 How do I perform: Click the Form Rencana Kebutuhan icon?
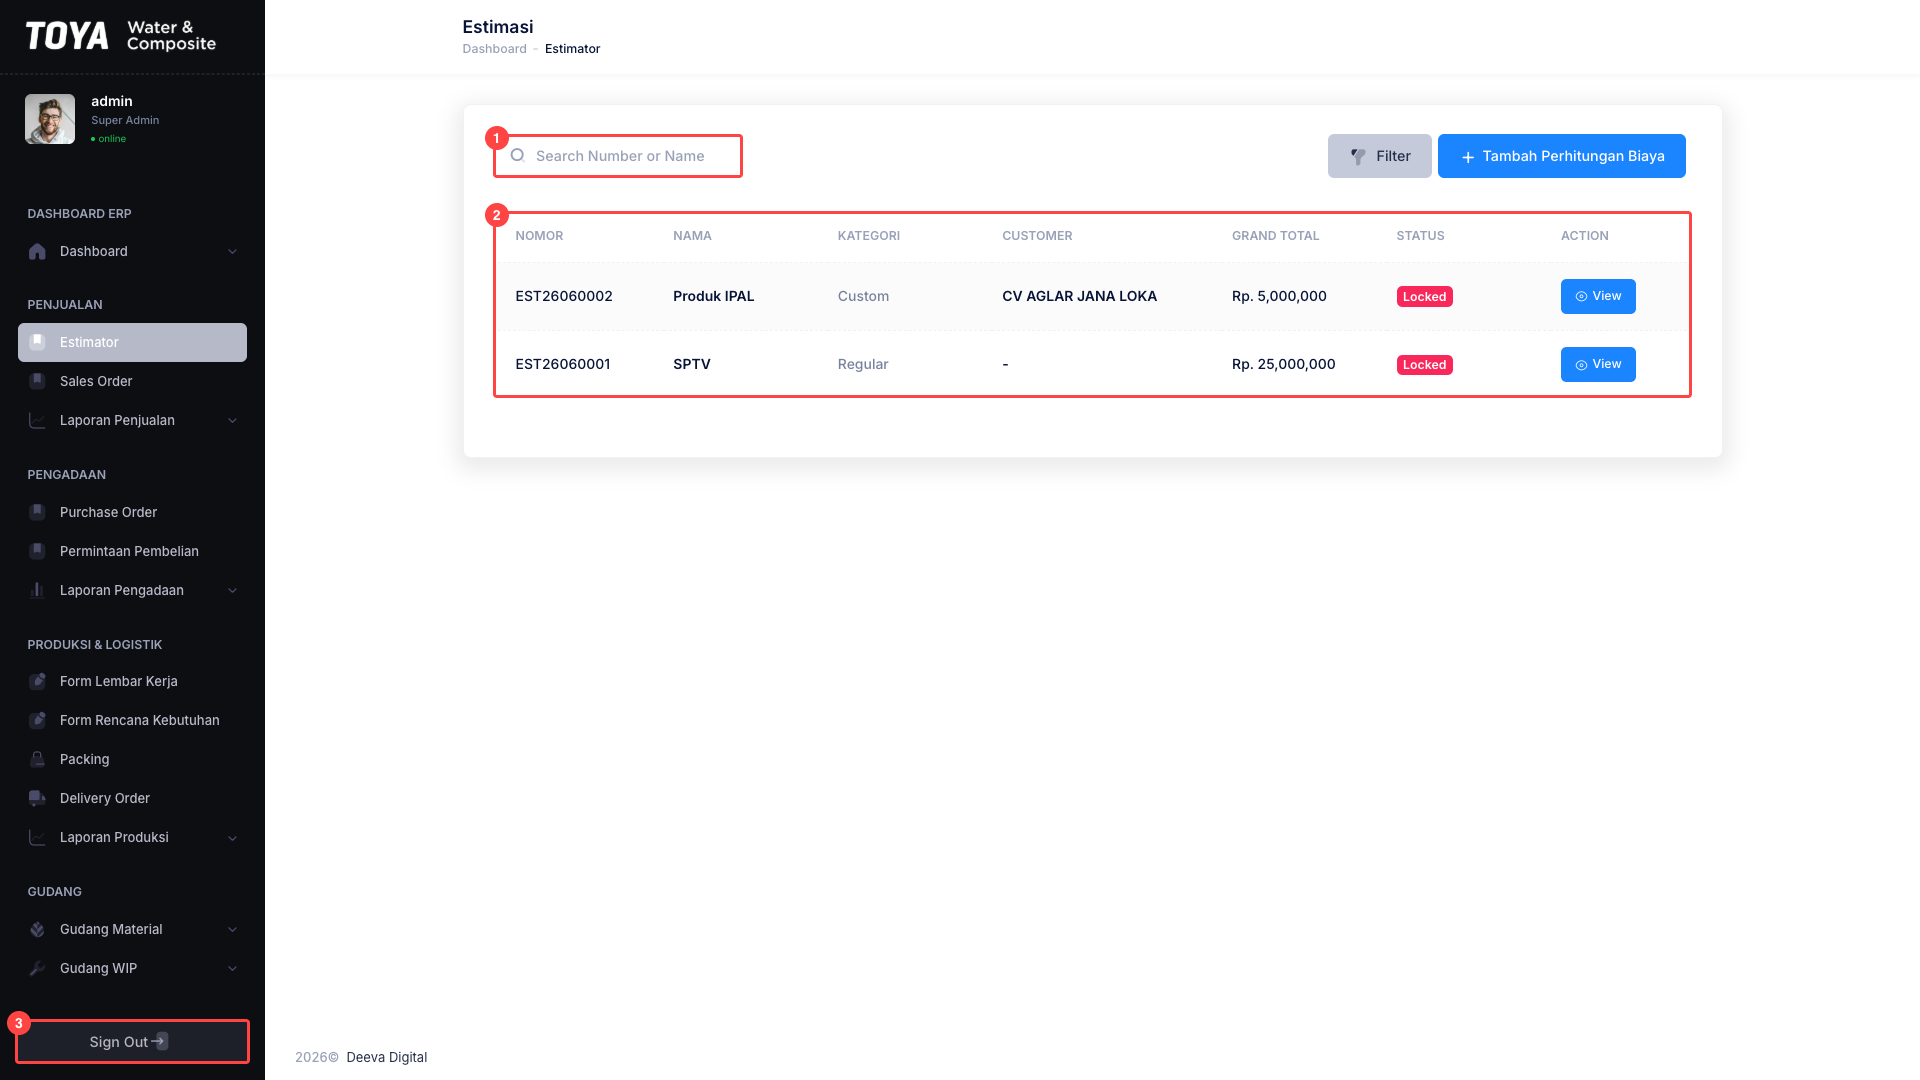(37, 720)
